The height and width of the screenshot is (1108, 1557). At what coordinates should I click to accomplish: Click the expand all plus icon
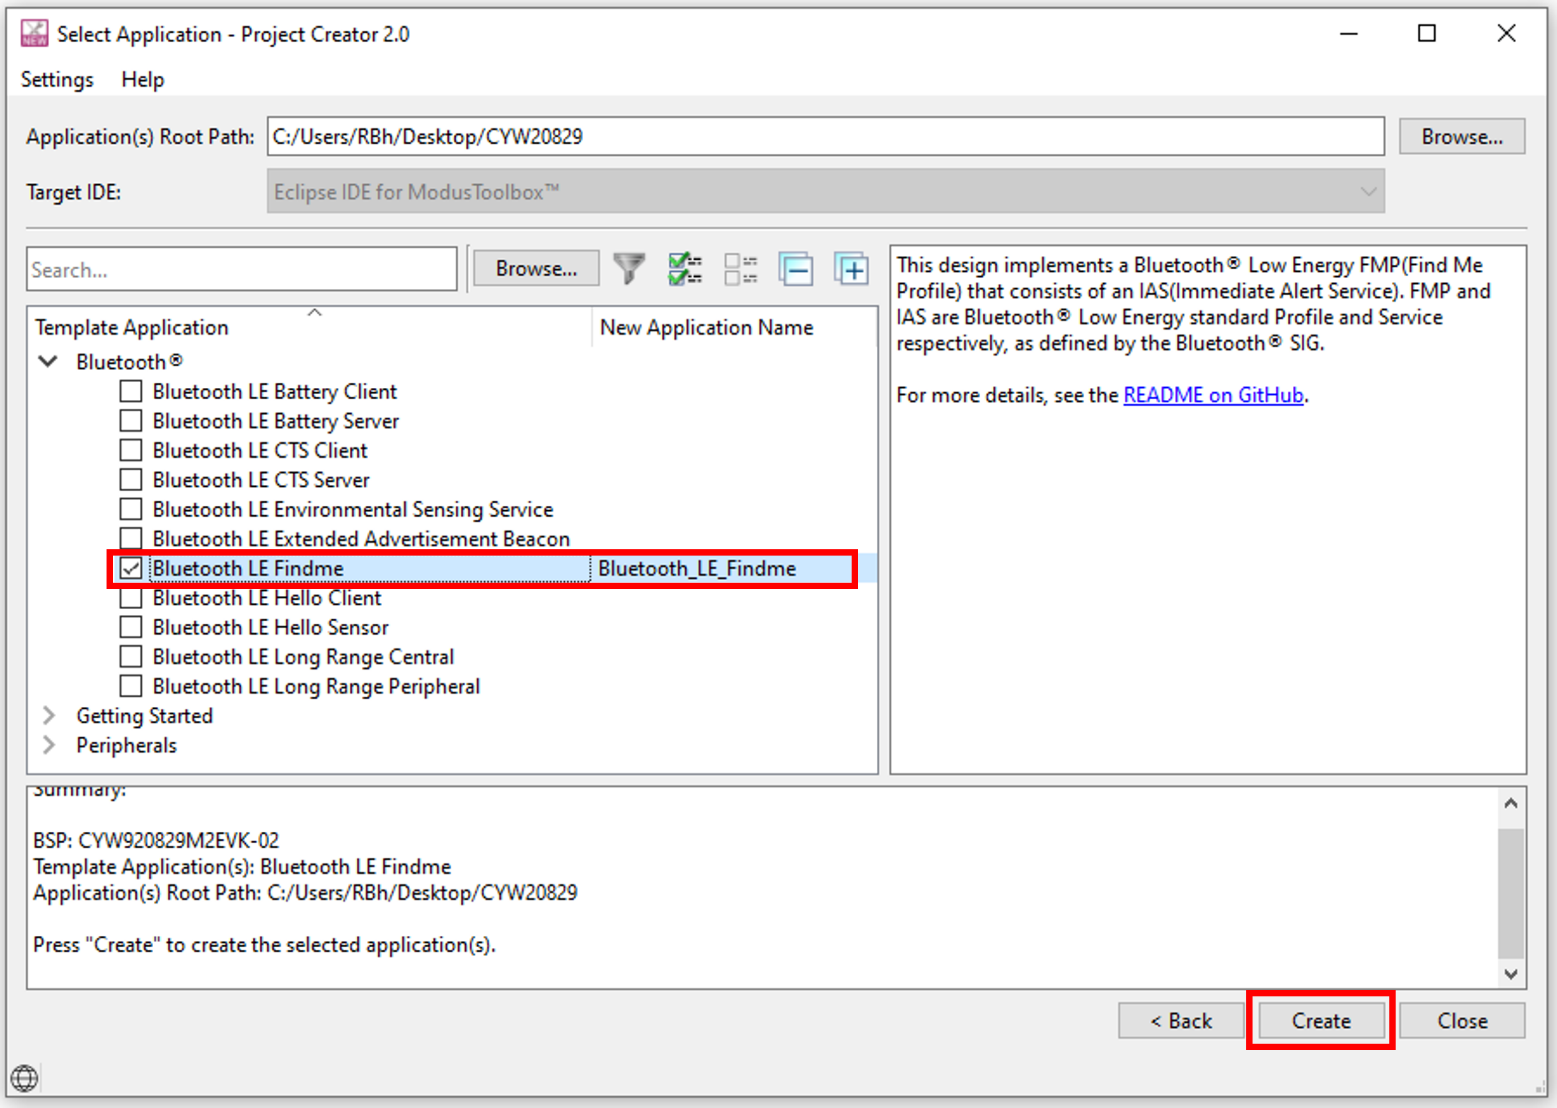[852, 268]
